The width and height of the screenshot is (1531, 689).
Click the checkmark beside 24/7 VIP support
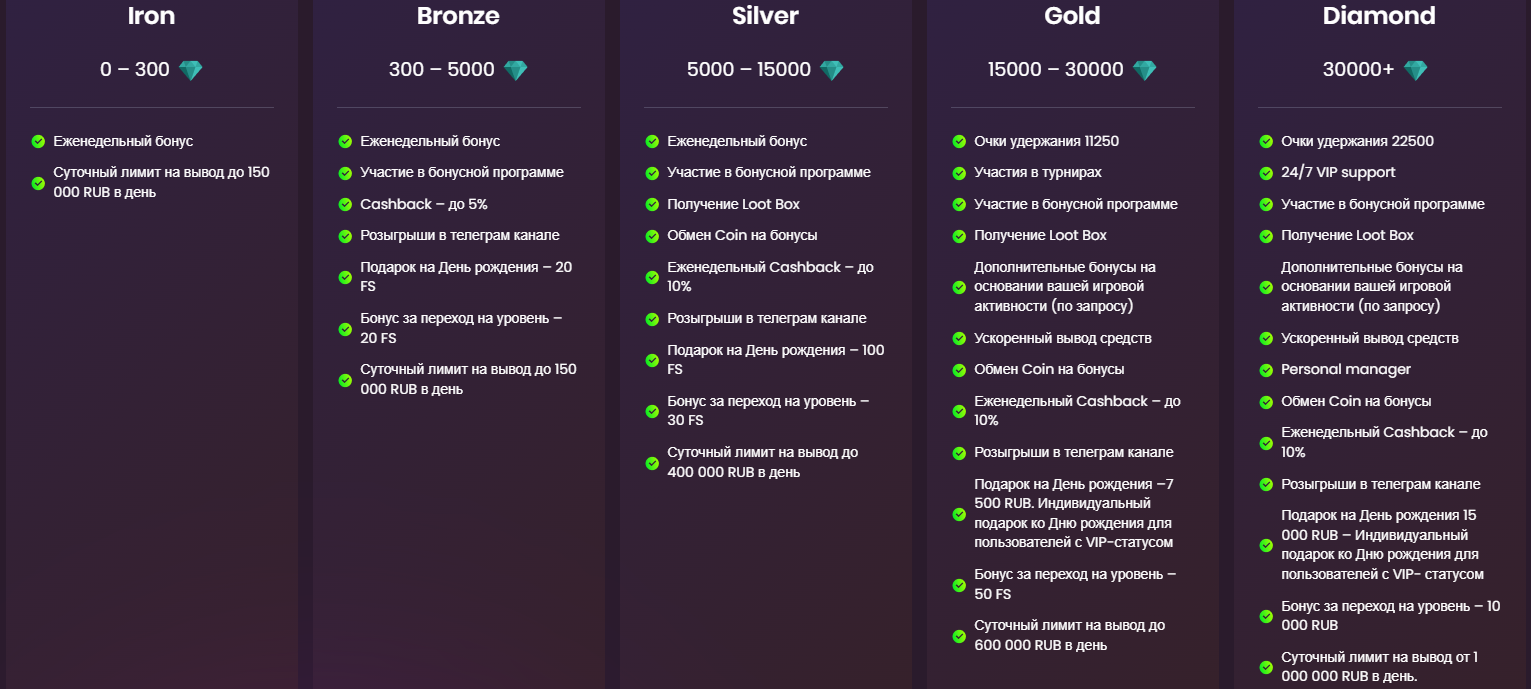click(1266, 173)
